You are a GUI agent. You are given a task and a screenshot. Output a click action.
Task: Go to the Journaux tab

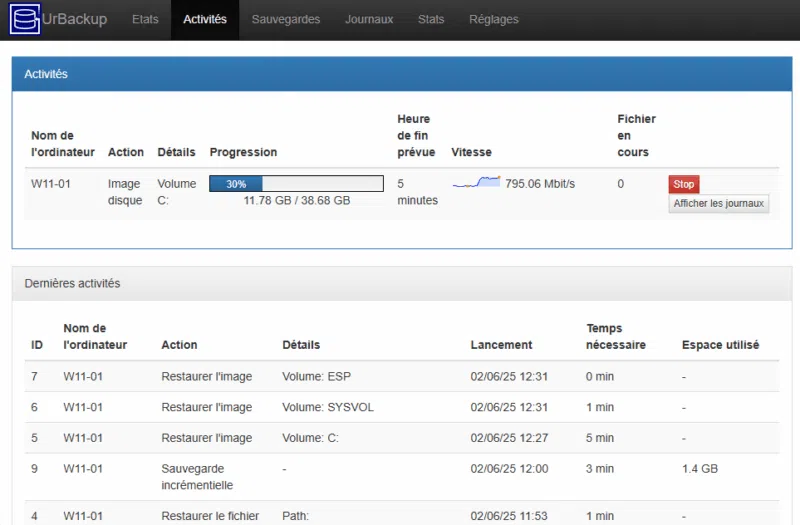[x=369, y=19]
